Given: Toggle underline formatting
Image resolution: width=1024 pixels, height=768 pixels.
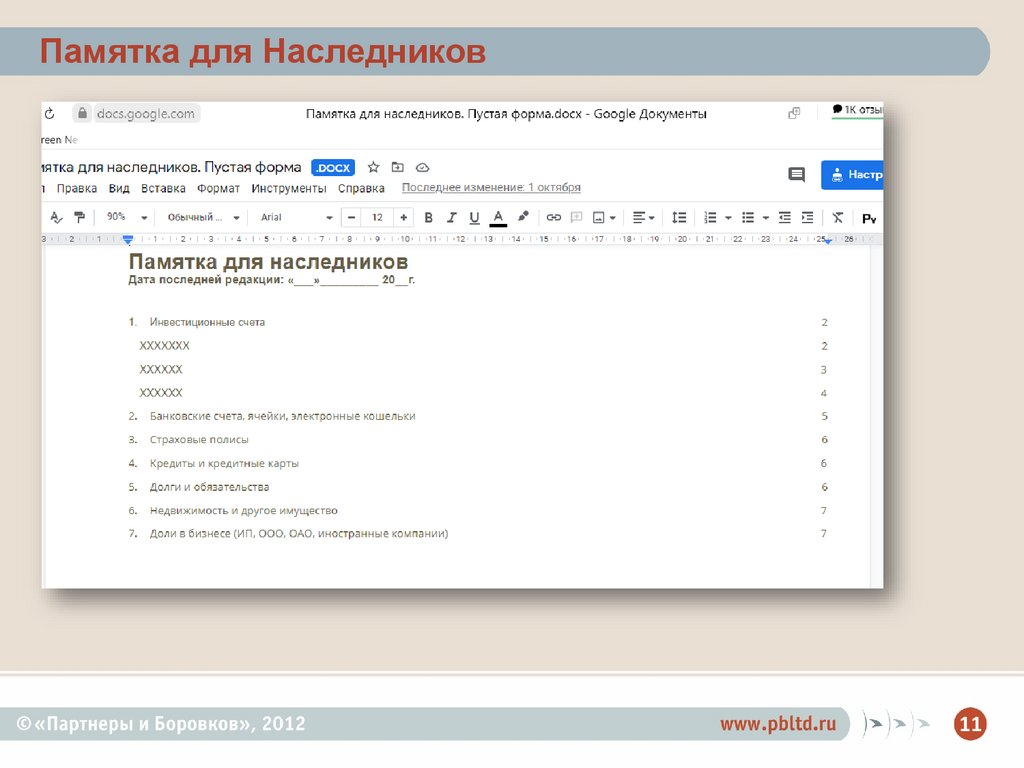Looking at the screenshot, I should [474, 217].
